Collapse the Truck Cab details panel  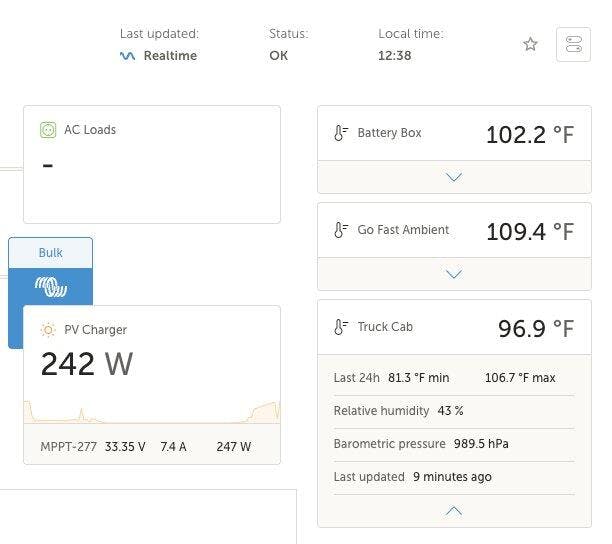pos(454,511)
